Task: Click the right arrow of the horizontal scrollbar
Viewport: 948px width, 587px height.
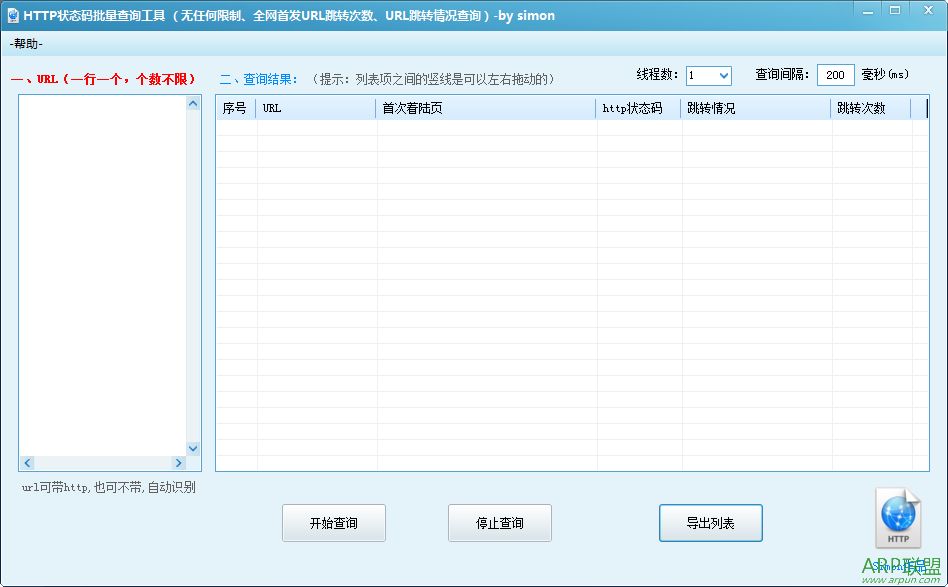Action: pyautogui.click(x=180, y=463)
